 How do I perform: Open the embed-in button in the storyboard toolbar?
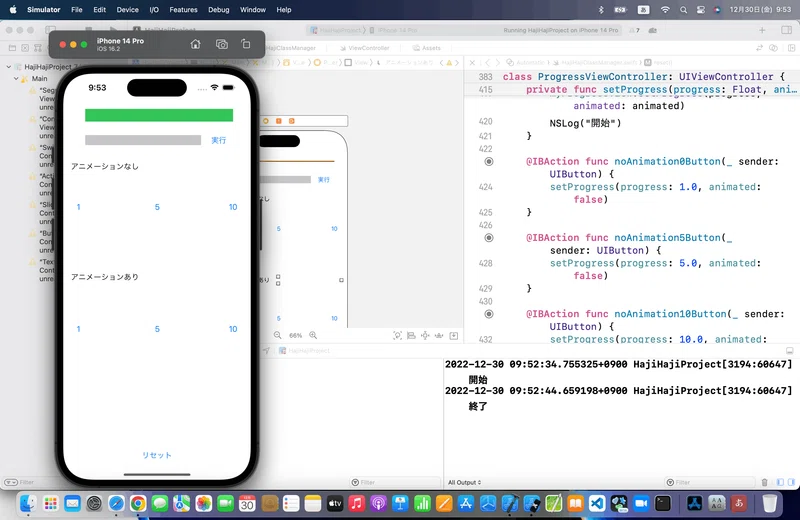point(454,335)
